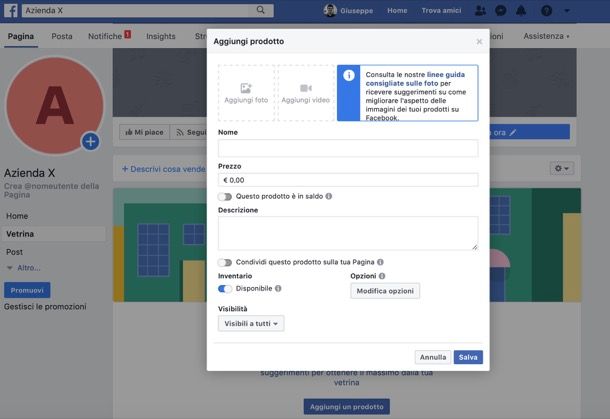Switch to the Pagina tab
610x419 pixels.
click(x=21, y=36)
